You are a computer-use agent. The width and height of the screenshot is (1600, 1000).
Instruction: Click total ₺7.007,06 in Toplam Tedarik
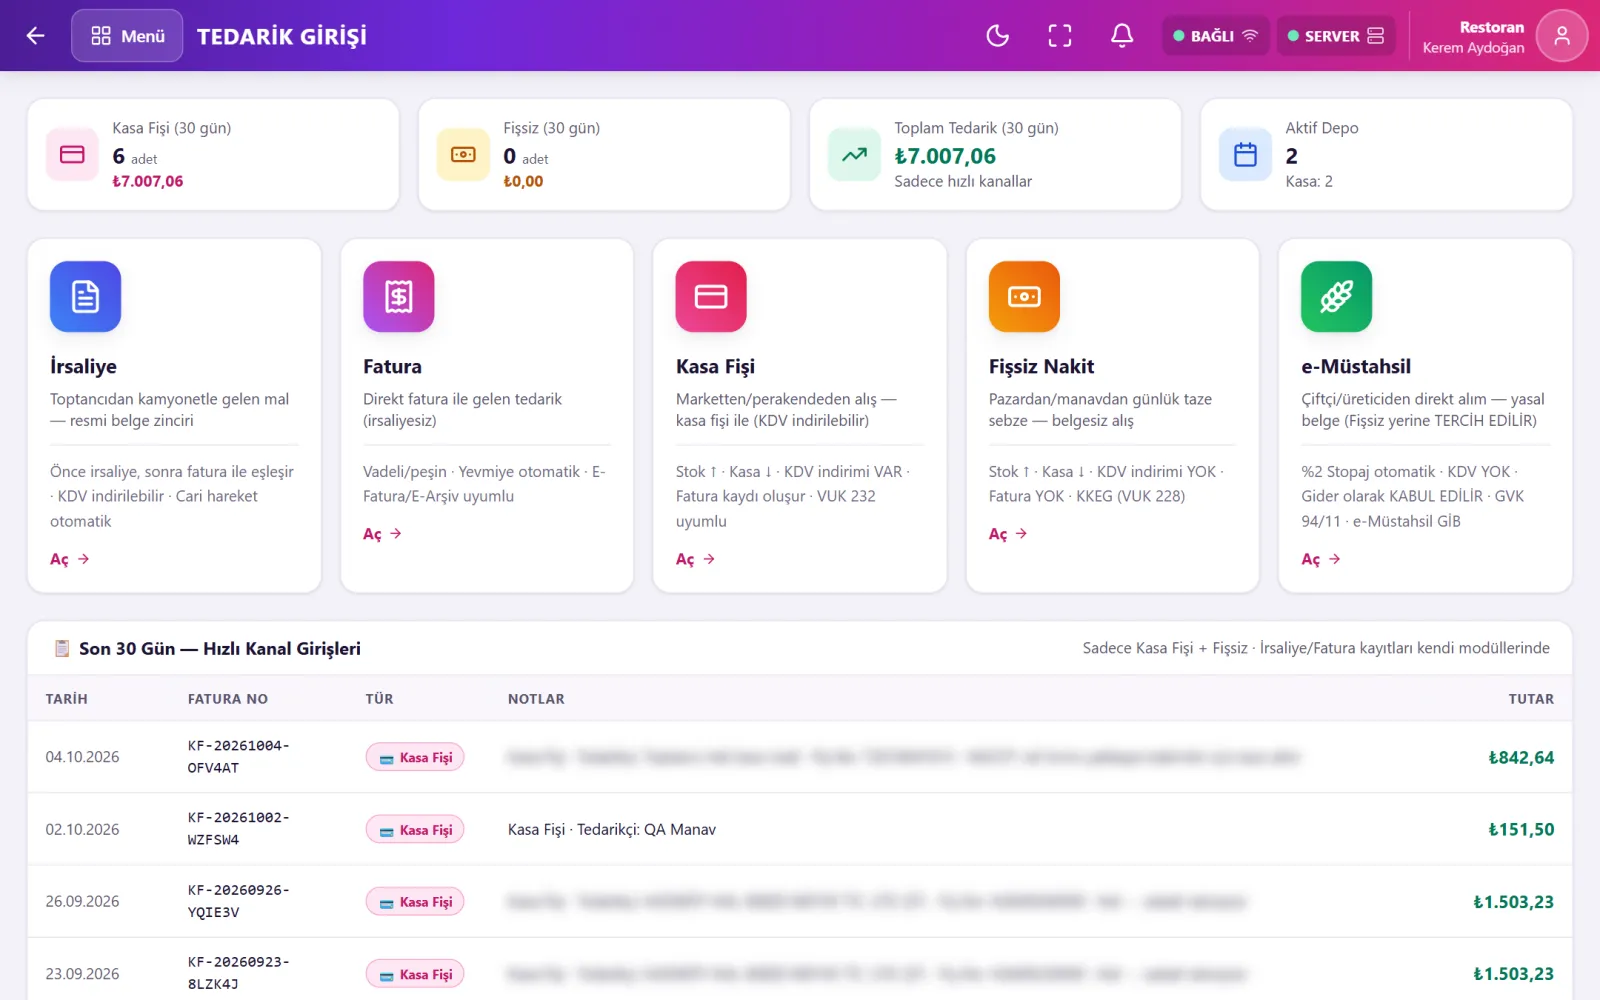pos(945,156)
